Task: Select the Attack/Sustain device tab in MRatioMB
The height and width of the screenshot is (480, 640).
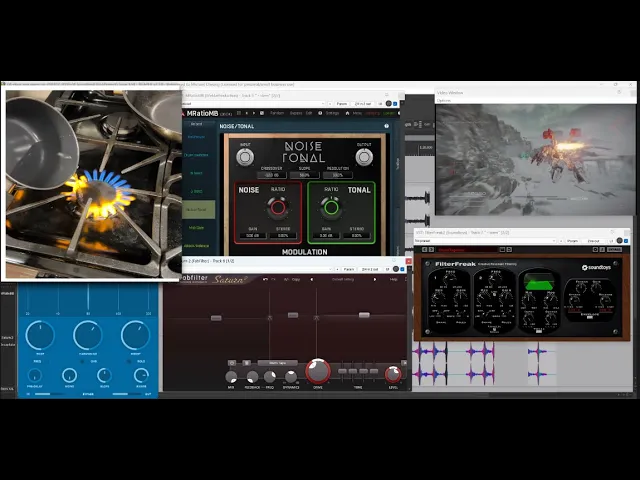Action: tap(196, 246)
